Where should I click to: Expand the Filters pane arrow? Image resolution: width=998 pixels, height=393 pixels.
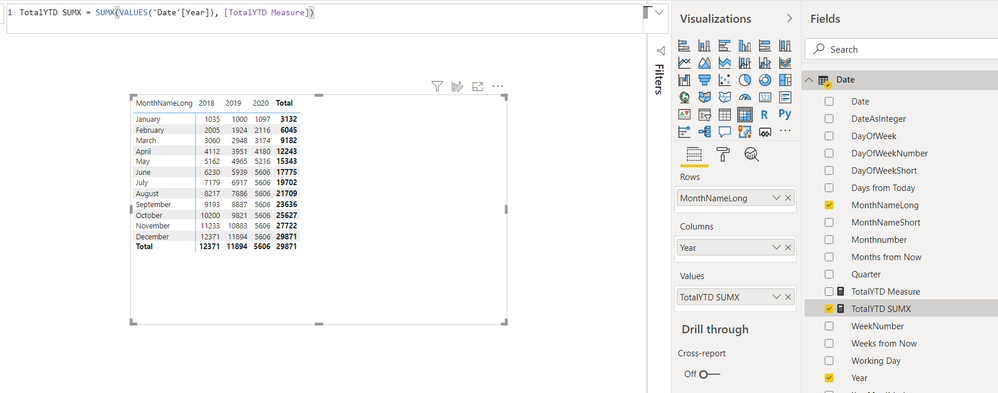click(x=660, y=50)
